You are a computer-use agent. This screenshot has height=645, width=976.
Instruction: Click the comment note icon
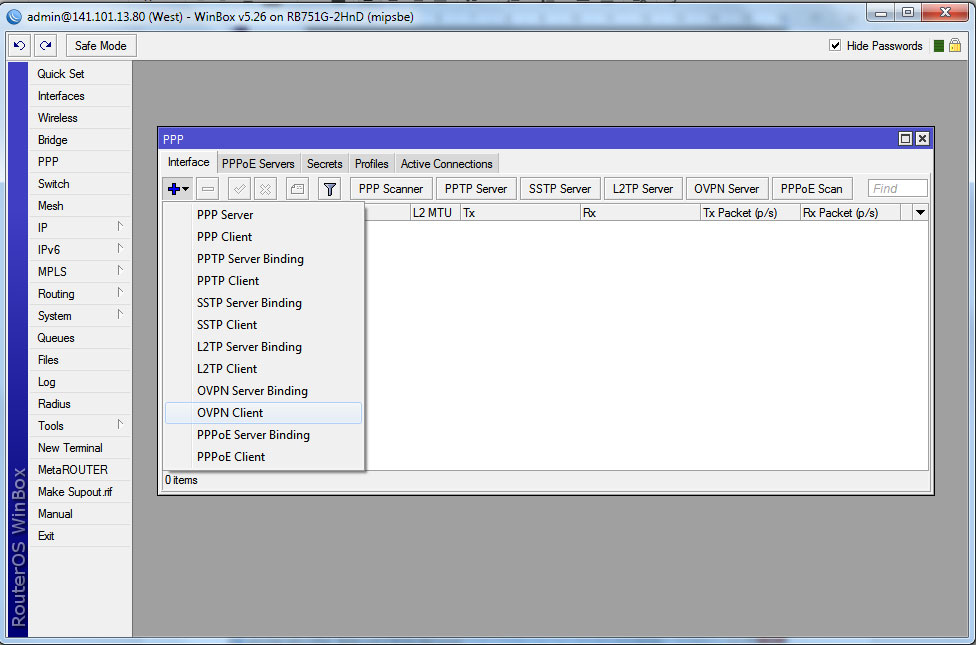click(297, 189)
